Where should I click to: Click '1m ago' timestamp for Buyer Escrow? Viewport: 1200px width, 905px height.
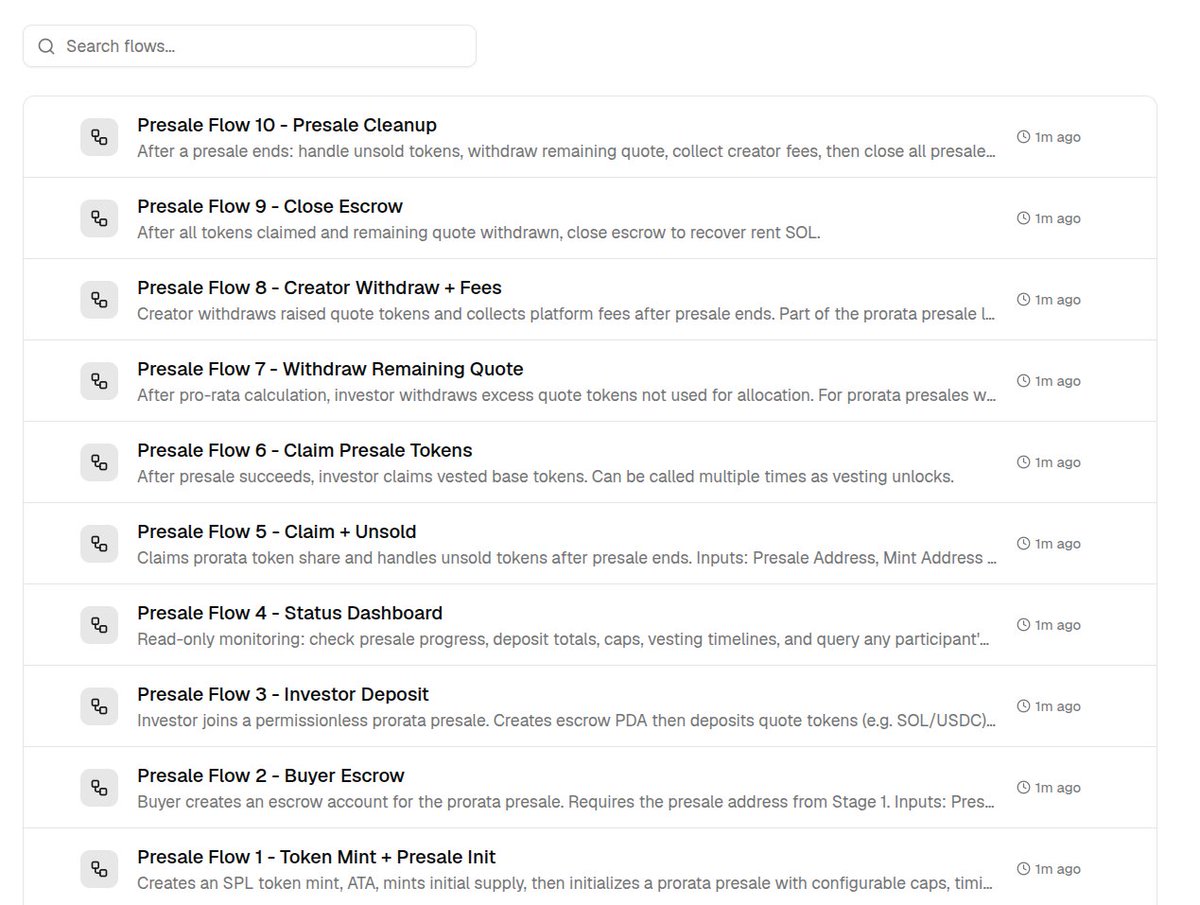[x=1058, y=787]
